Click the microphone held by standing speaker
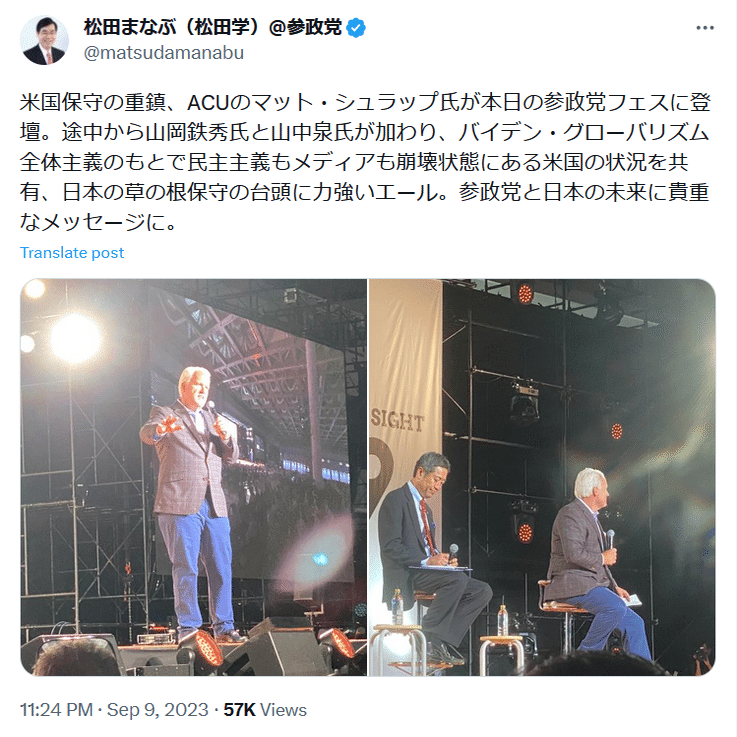 click(211, 407)
